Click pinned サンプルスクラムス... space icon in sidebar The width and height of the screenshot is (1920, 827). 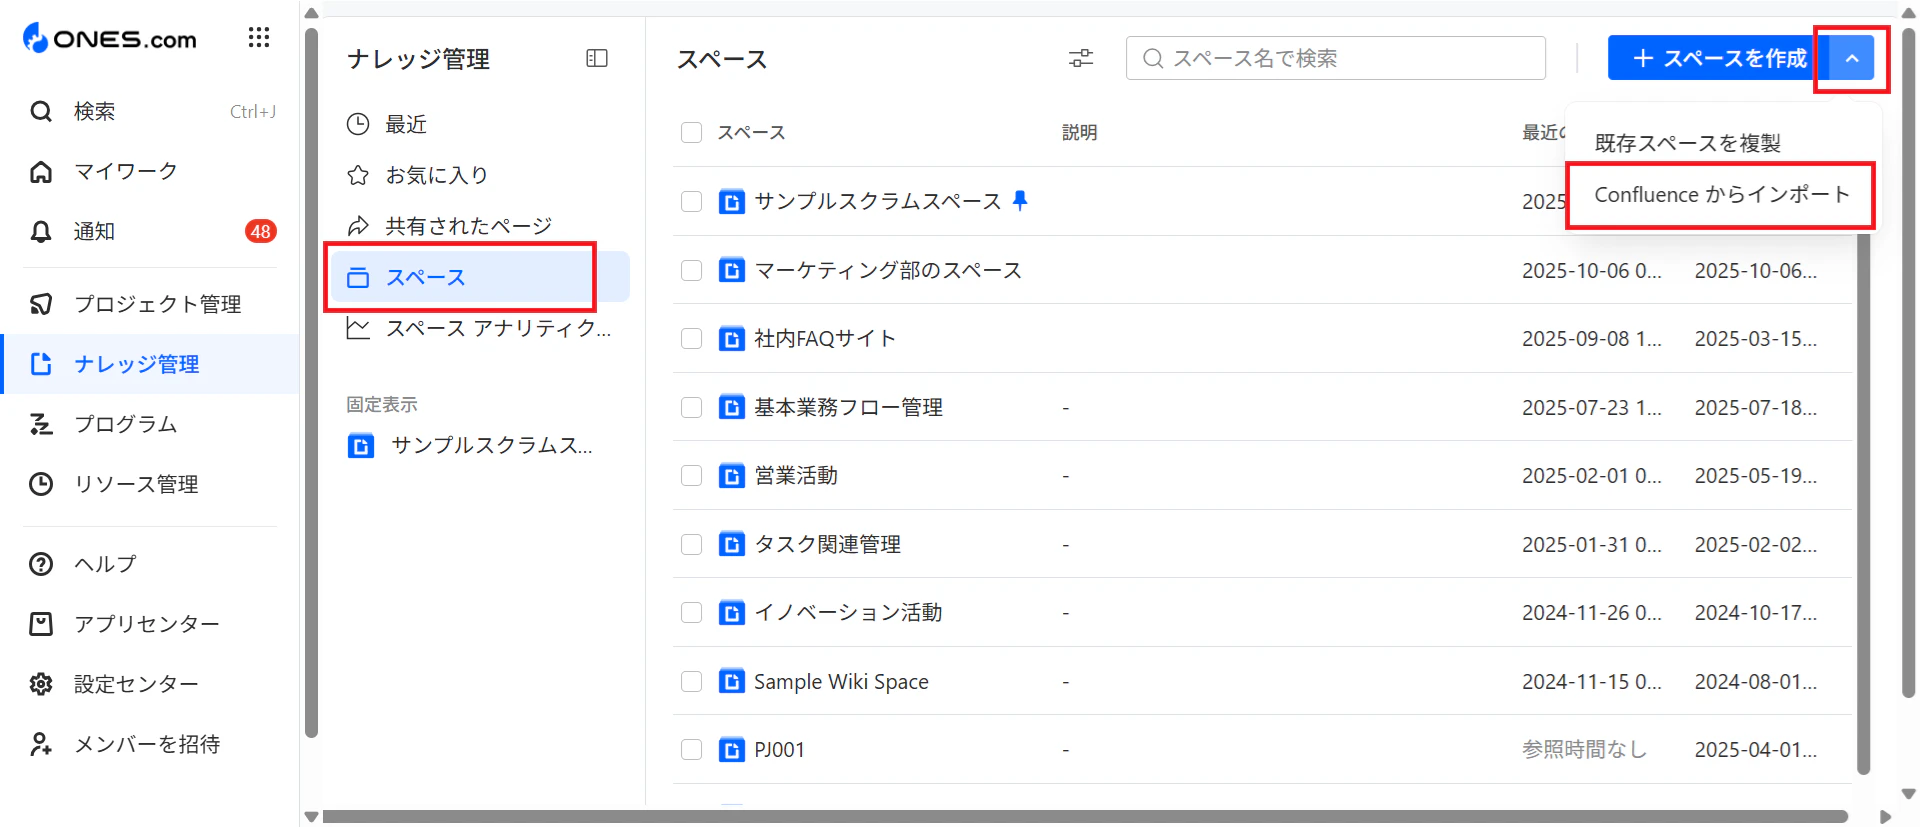click(x=361, y=445)
